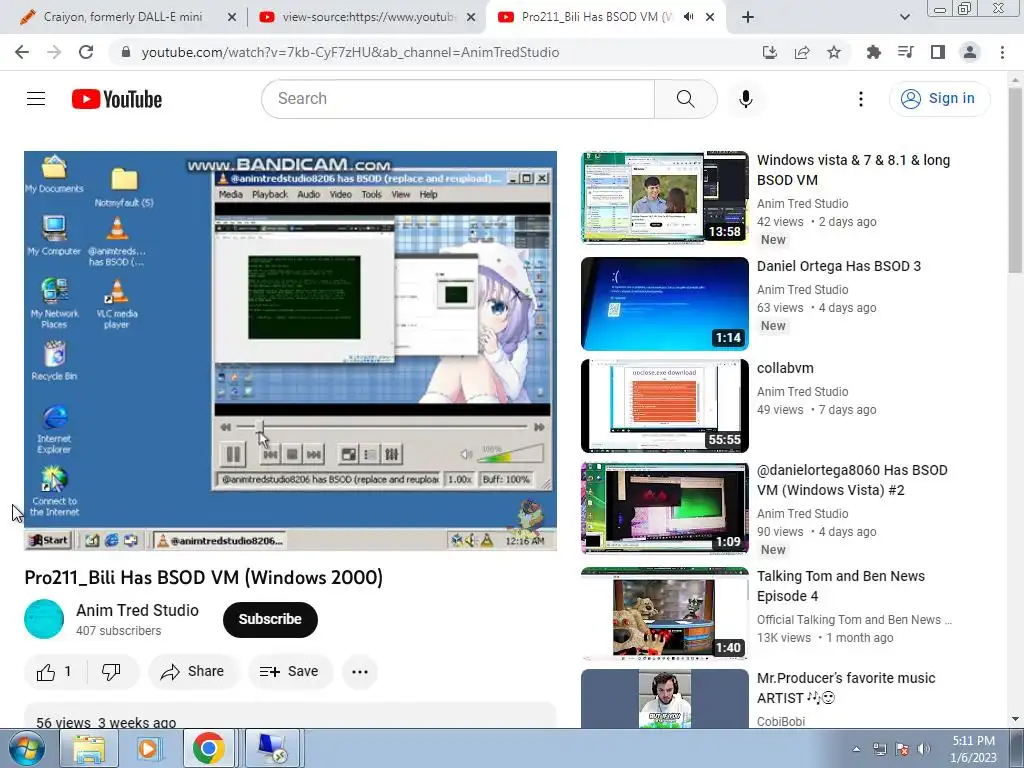The width and height of the screenshot is (1024, 768).
Task: Open Daniel Ortega Has BSOD 3 title
Action: click(839, 266)
